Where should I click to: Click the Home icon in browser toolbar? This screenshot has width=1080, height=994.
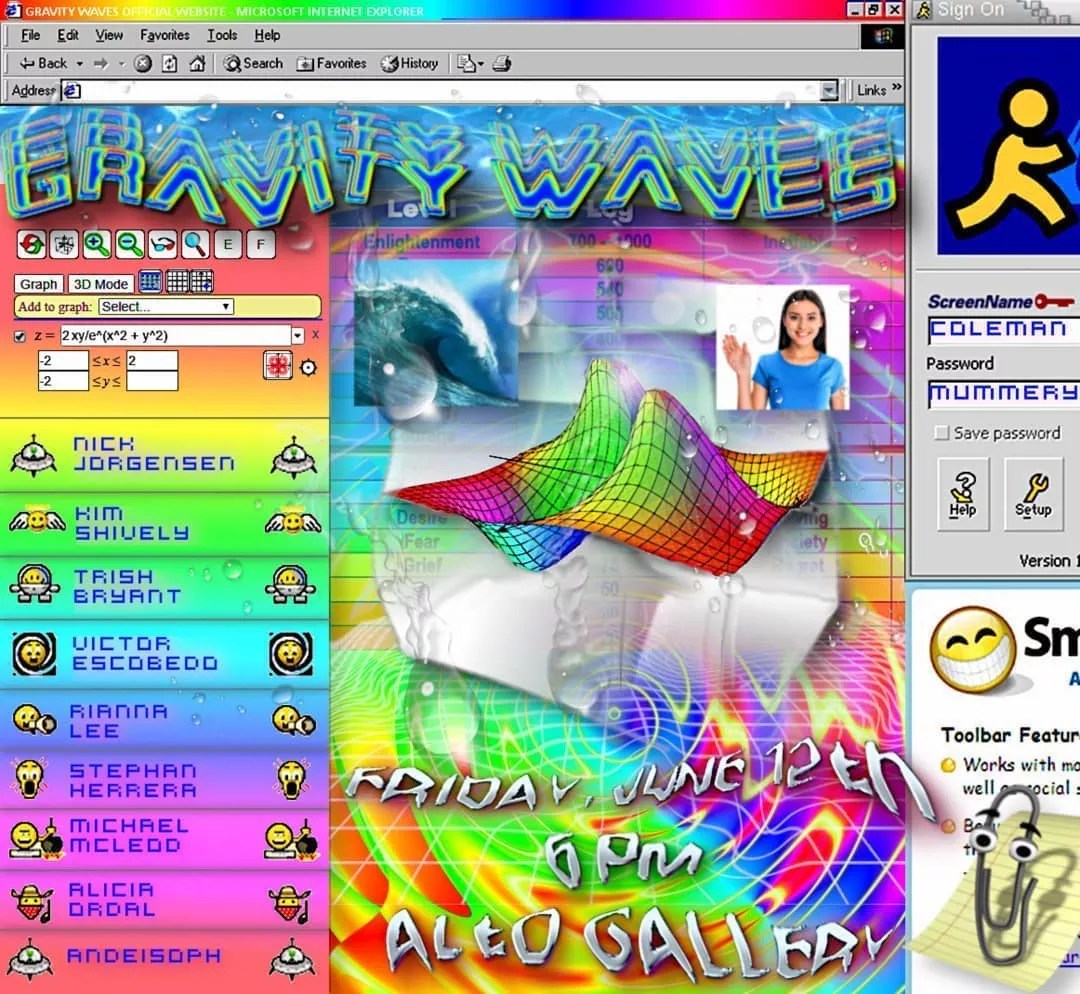point(197,63)
